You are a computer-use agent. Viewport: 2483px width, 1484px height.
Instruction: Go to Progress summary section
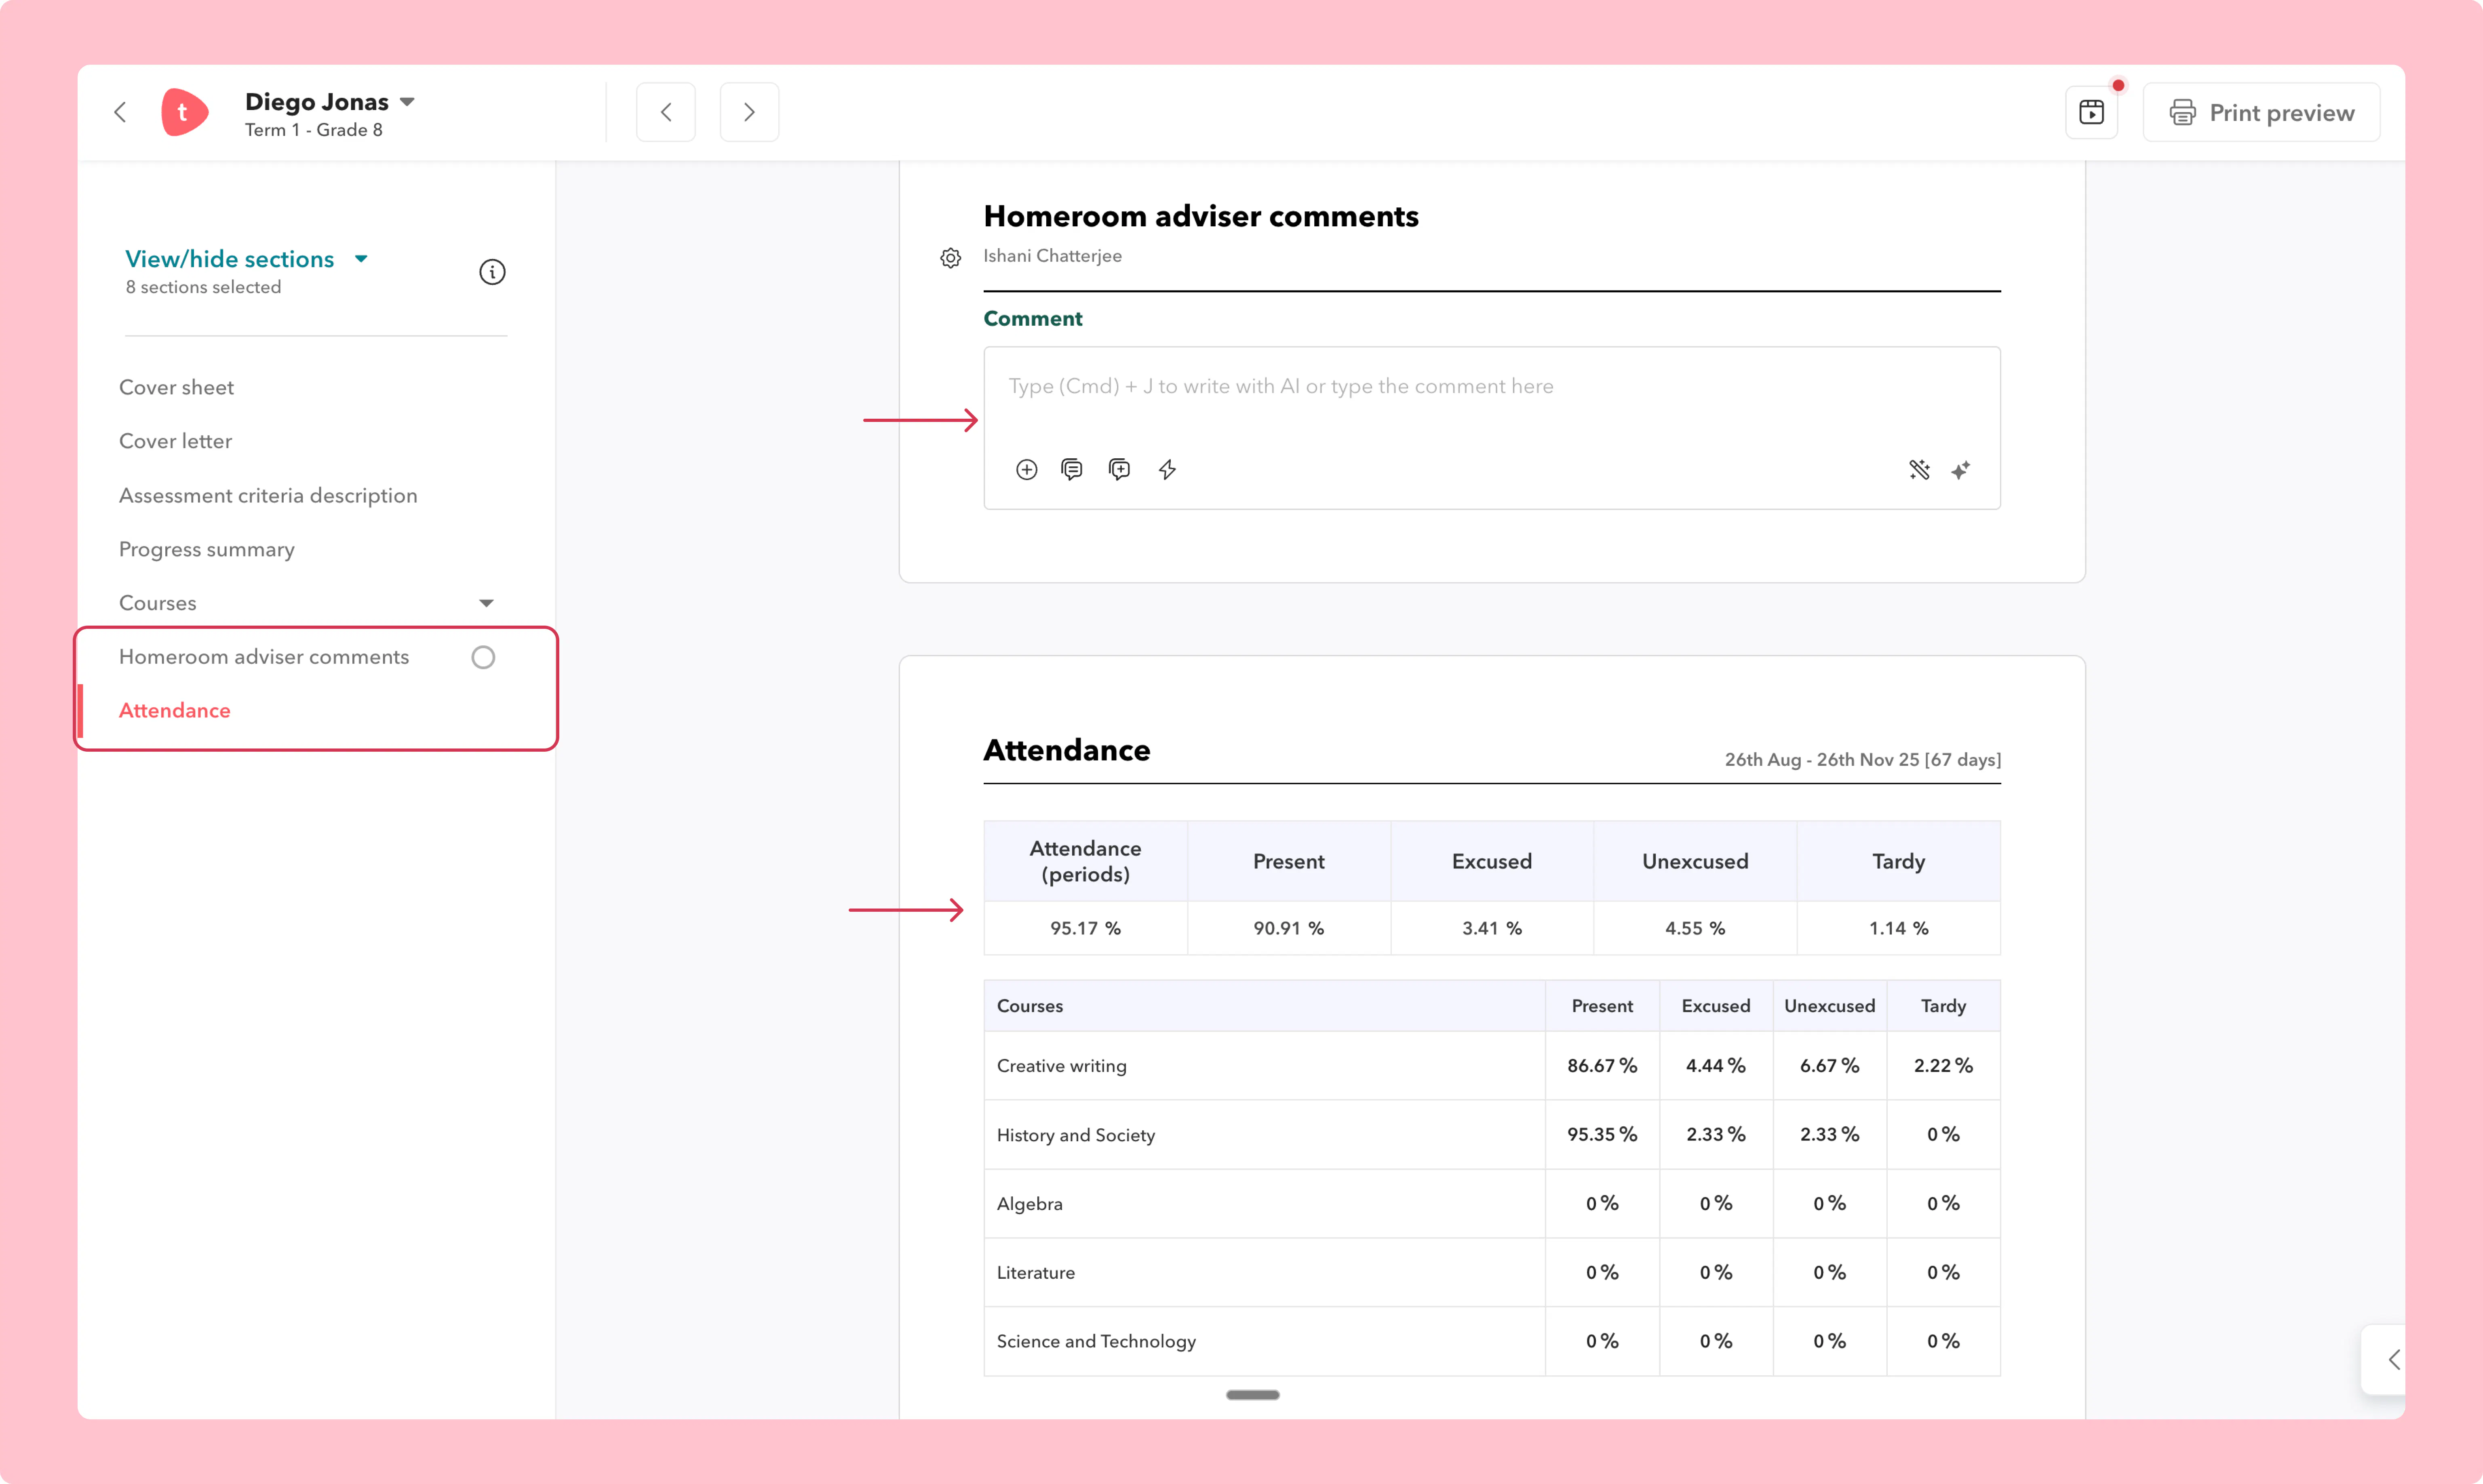[207, 549]
